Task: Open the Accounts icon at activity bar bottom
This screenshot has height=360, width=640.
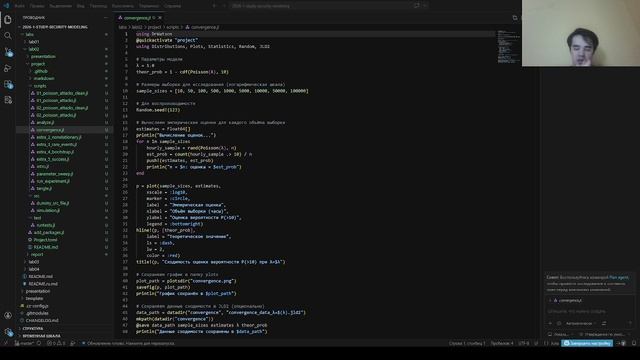Action: coord(8,316)
